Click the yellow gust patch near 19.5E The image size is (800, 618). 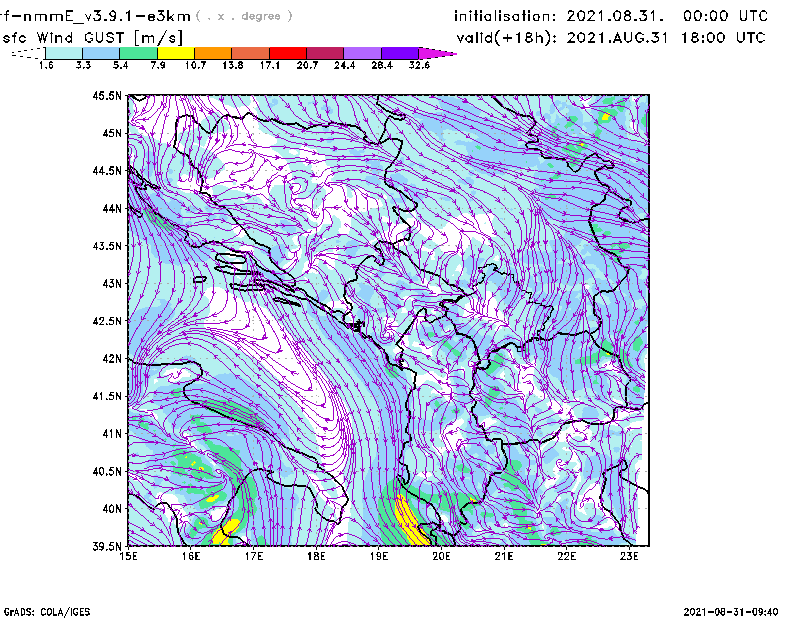point(406,517)
